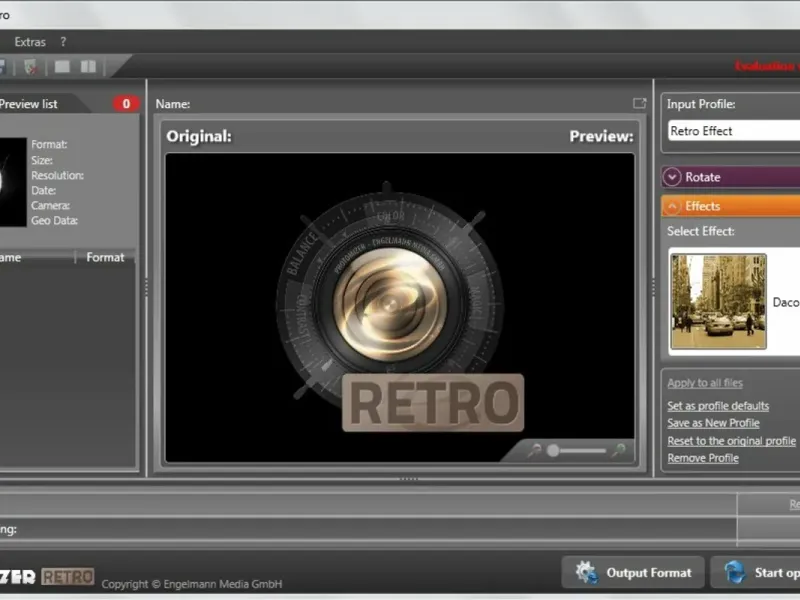Click the Start button with blue arrow icon

756,572
